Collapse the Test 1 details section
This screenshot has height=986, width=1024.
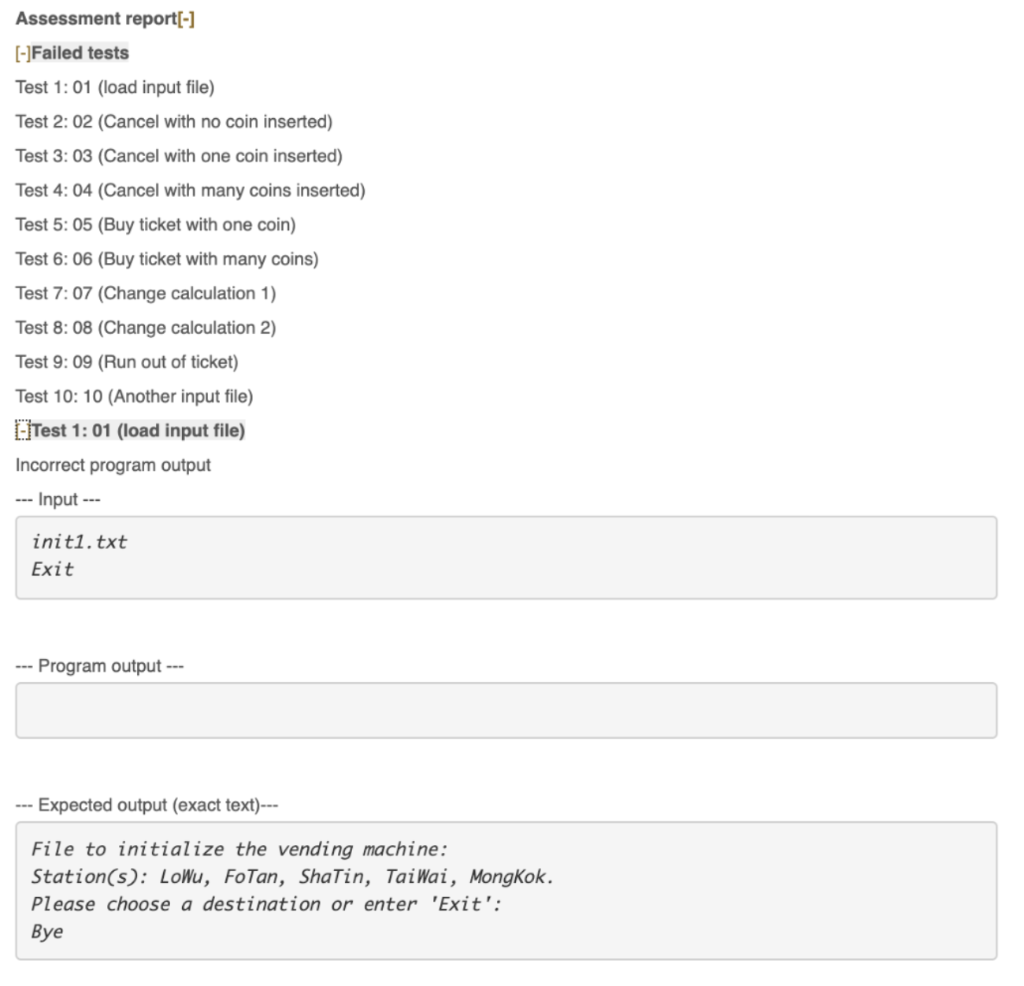point(22,430)
